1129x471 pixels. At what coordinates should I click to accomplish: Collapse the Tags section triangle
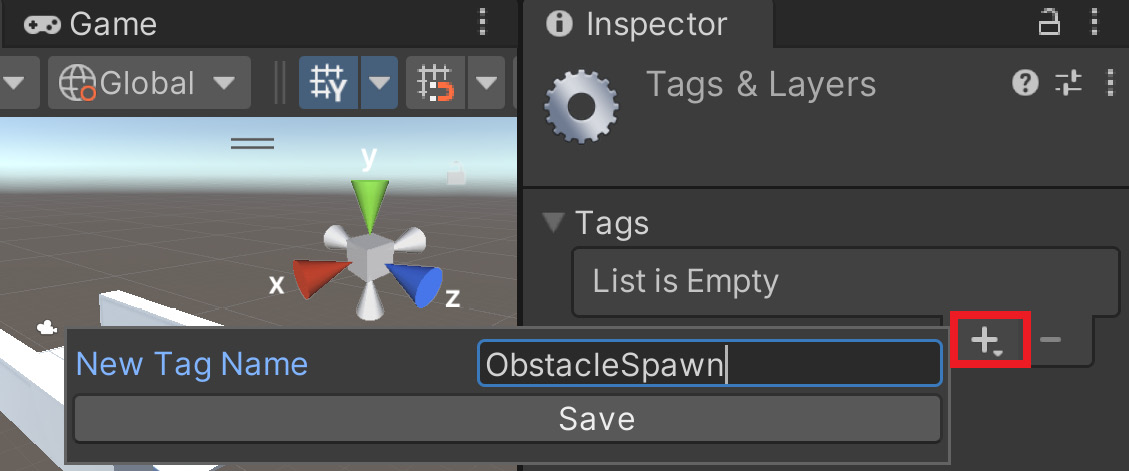[554, 223]
